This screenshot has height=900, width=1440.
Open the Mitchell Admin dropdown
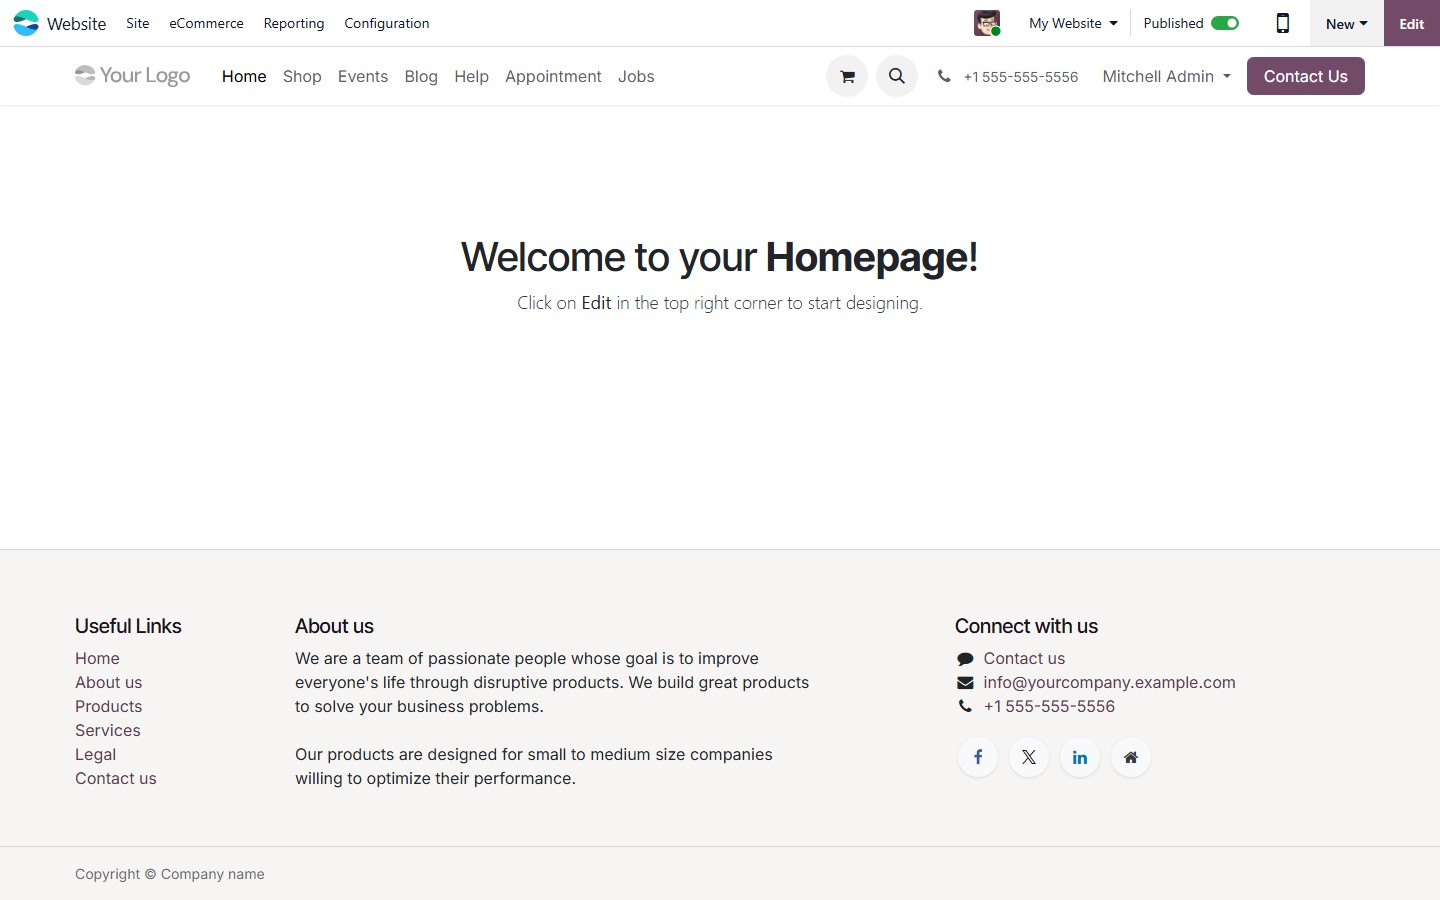(1165, 75)
